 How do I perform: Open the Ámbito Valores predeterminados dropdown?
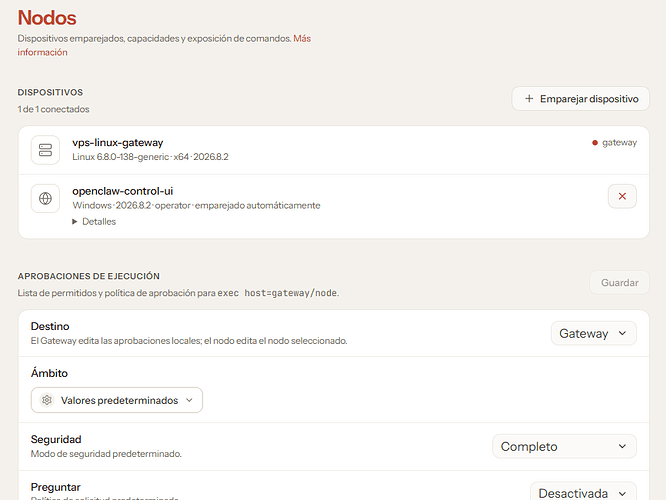point(117,400)
